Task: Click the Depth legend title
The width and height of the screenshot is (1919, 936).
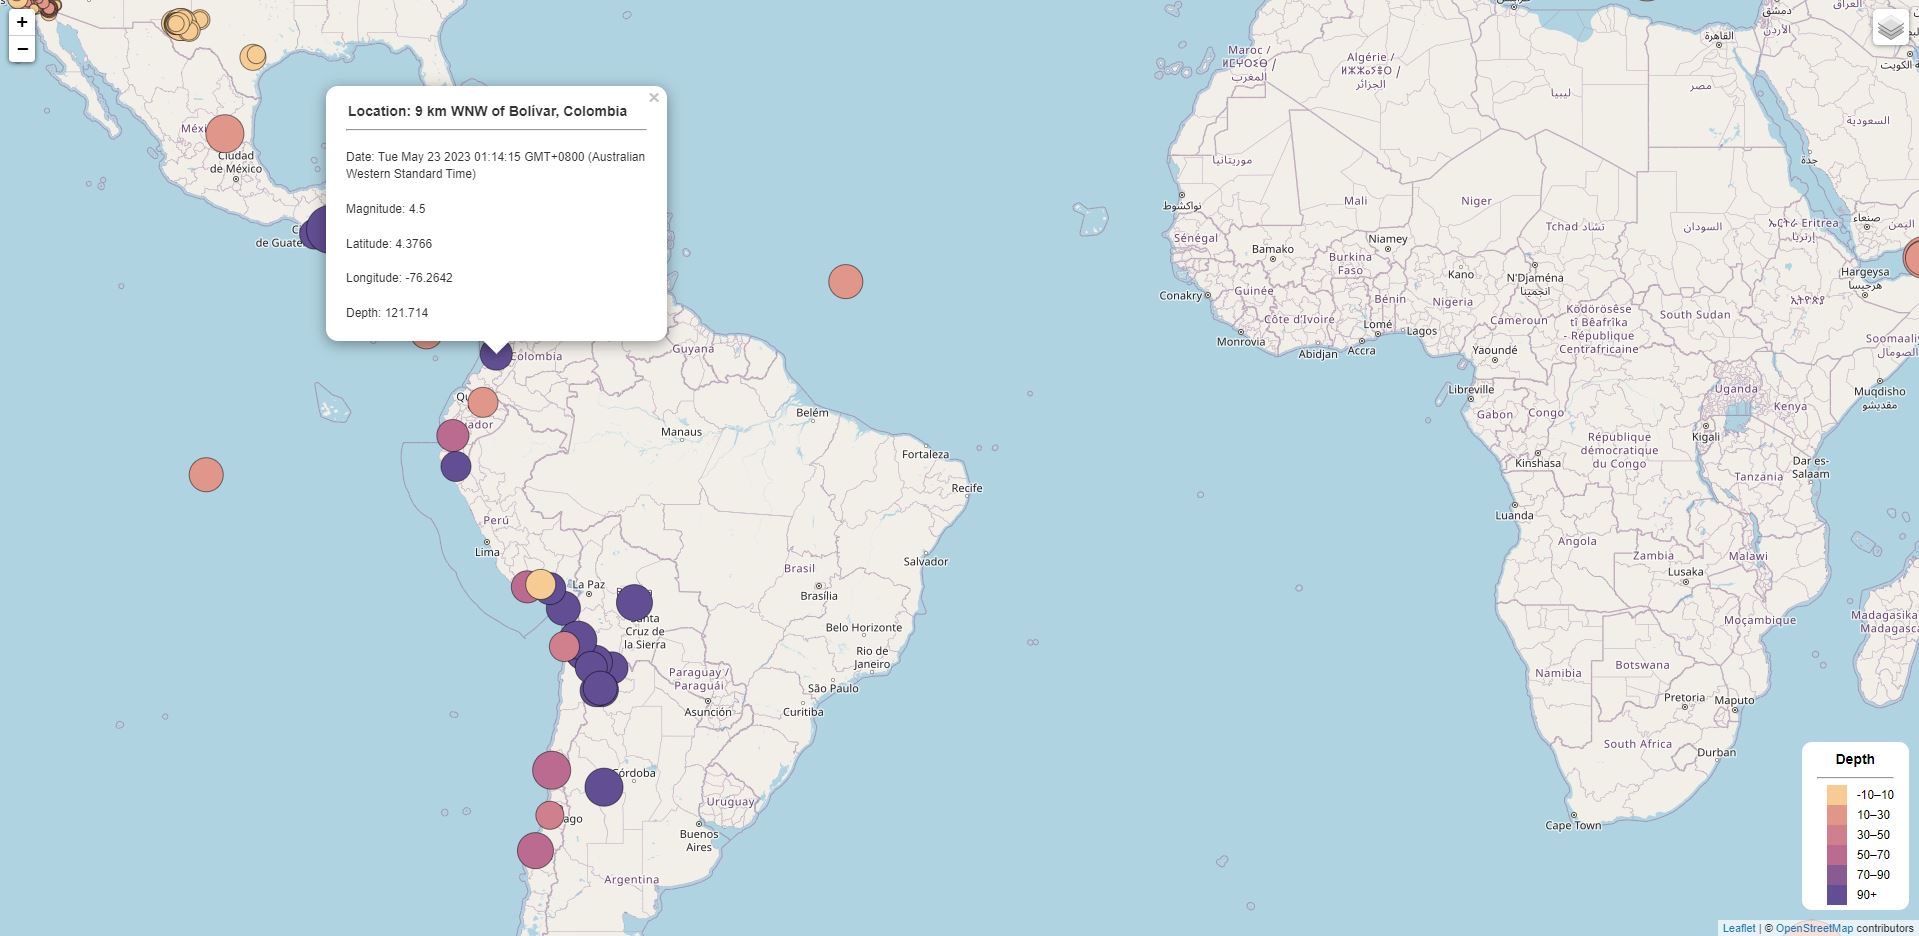Action: (x=1854, y=759)
